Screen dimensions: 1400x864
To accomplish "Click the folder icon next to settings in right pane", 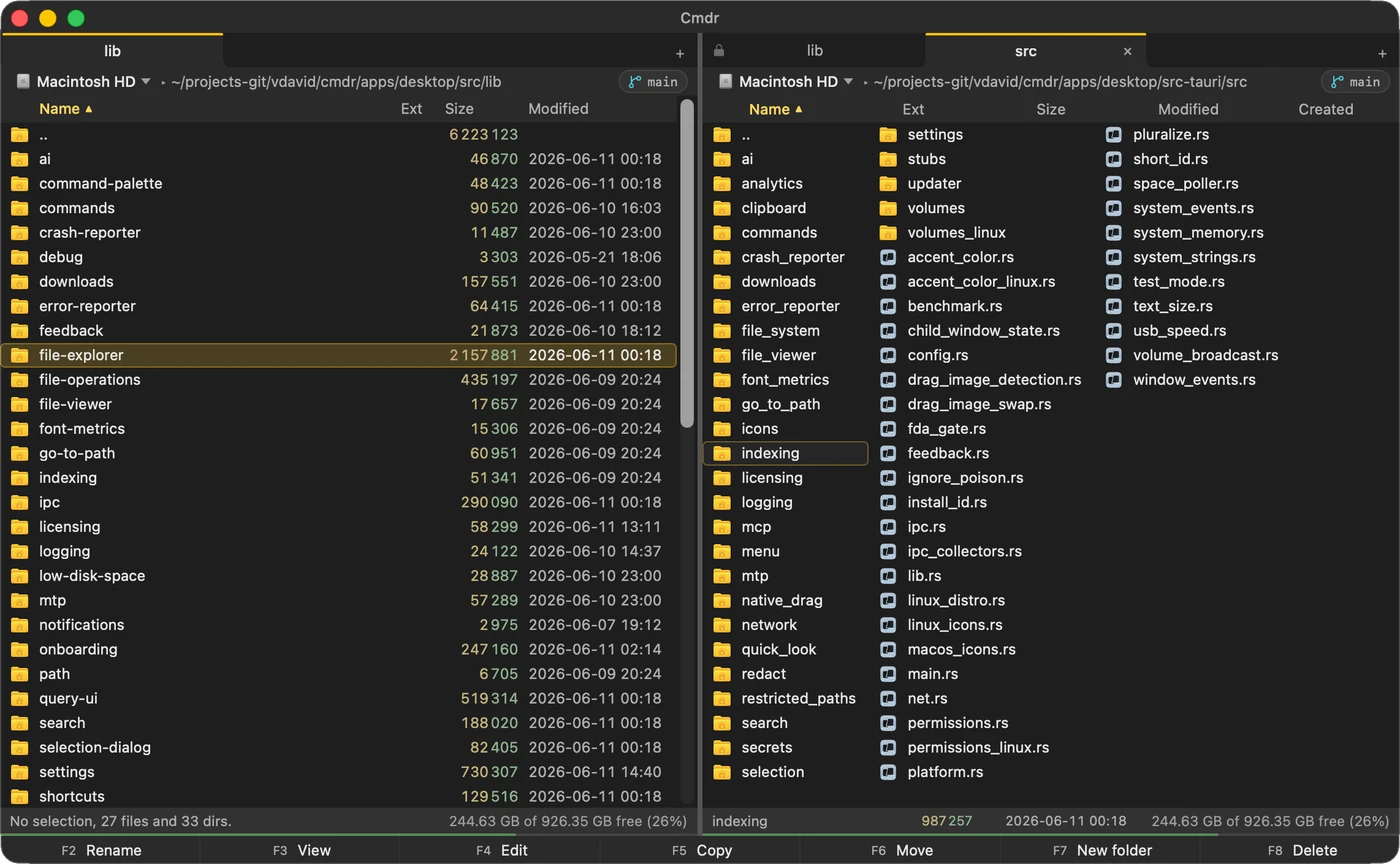I will tap(888, 134).
